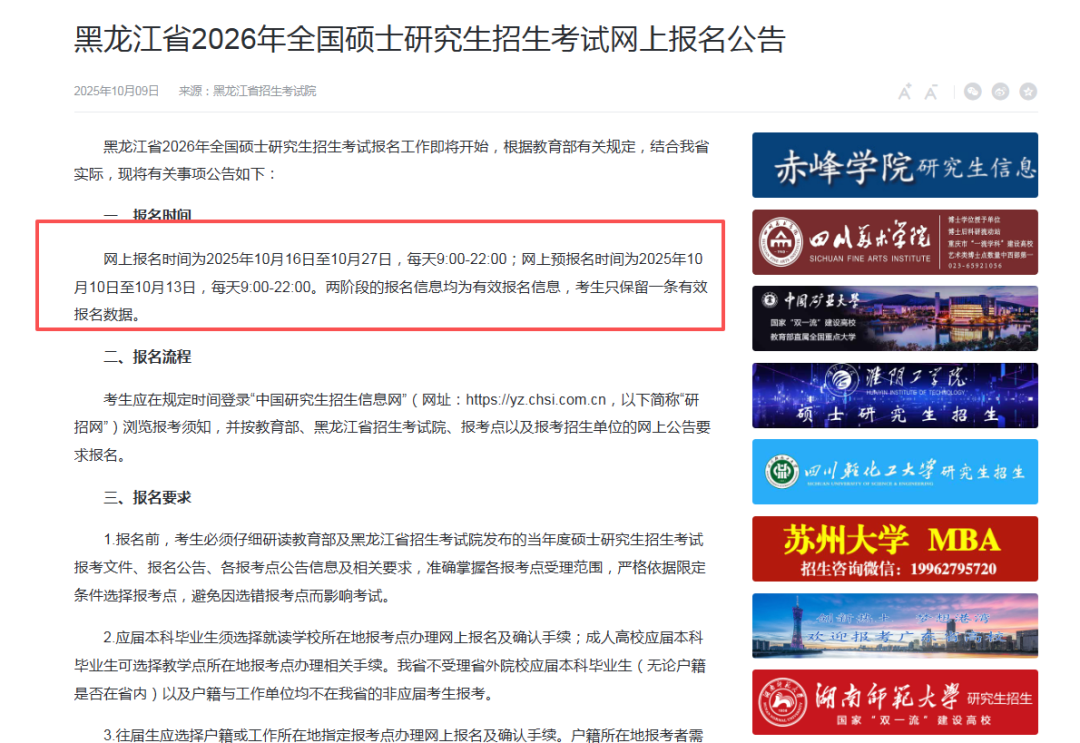This screenshot has height=743, width=1080.
Task: Click section heading 二、报名流程
Action: tap(147, 357)
